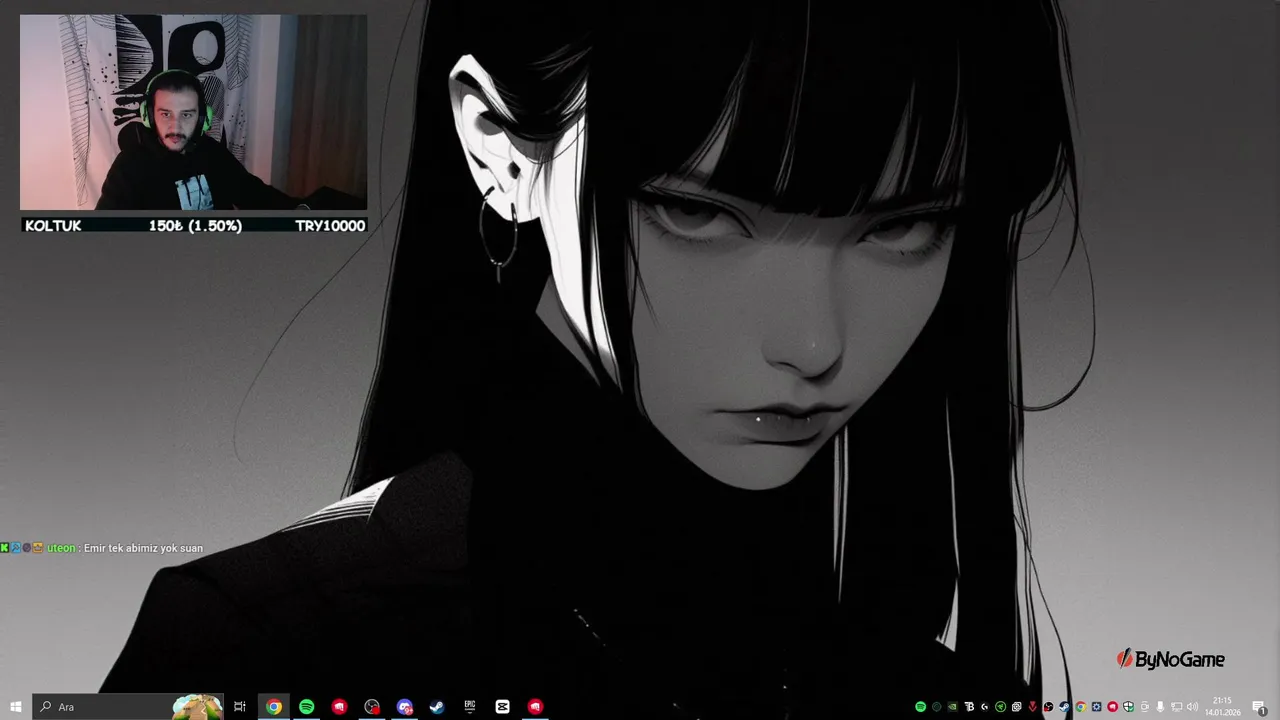
Task: Open Task View from the taskbar
Action: tap(240, 707)
